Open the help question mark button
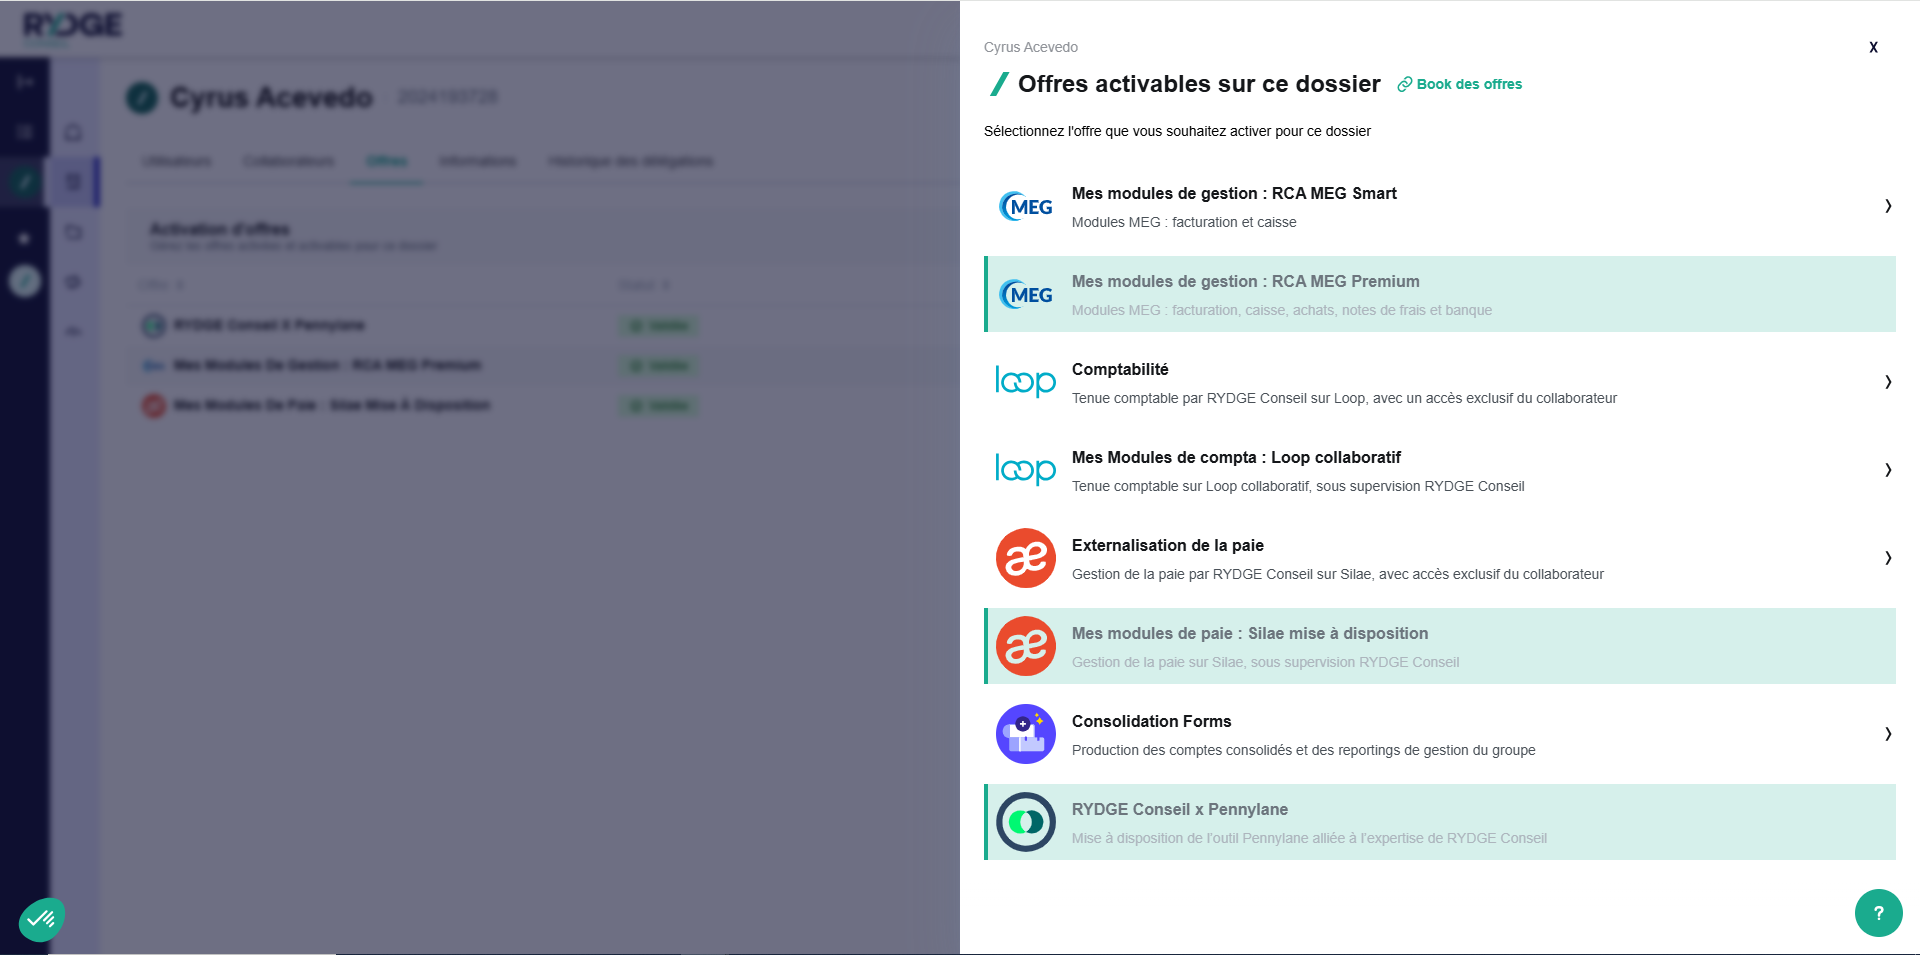 tap(1879, 913)
